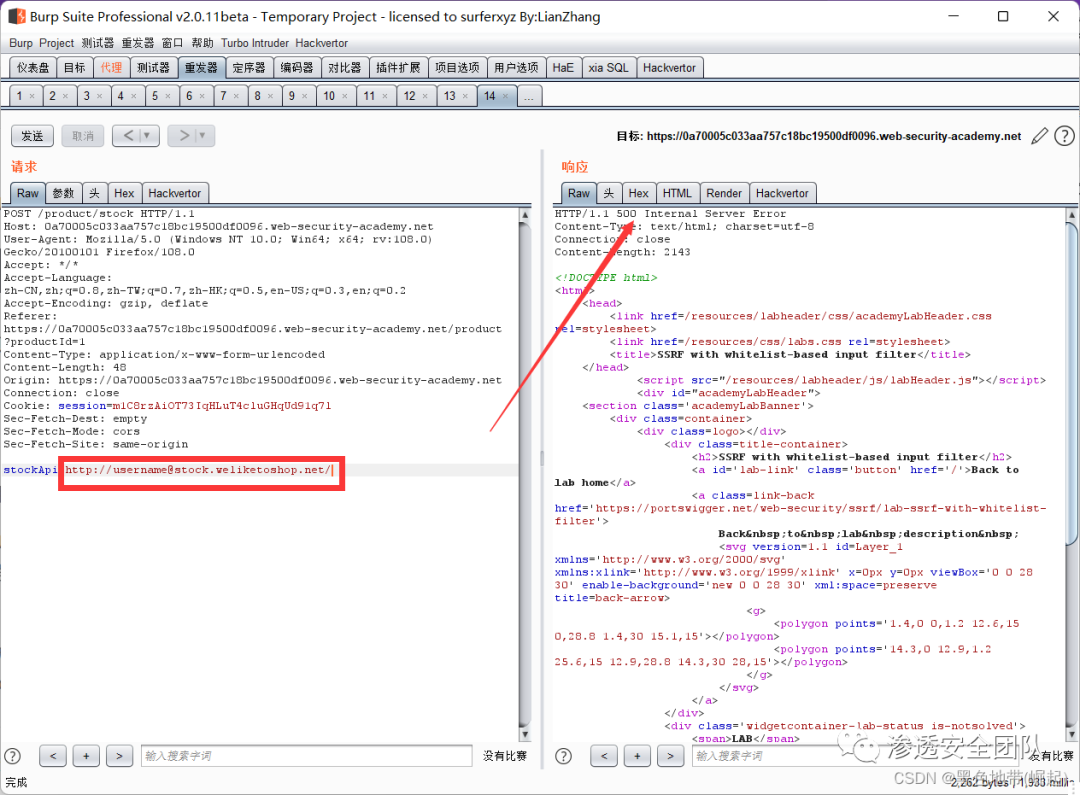
Task: Switch request view to 头 headers tab
Action: point(94,194)
